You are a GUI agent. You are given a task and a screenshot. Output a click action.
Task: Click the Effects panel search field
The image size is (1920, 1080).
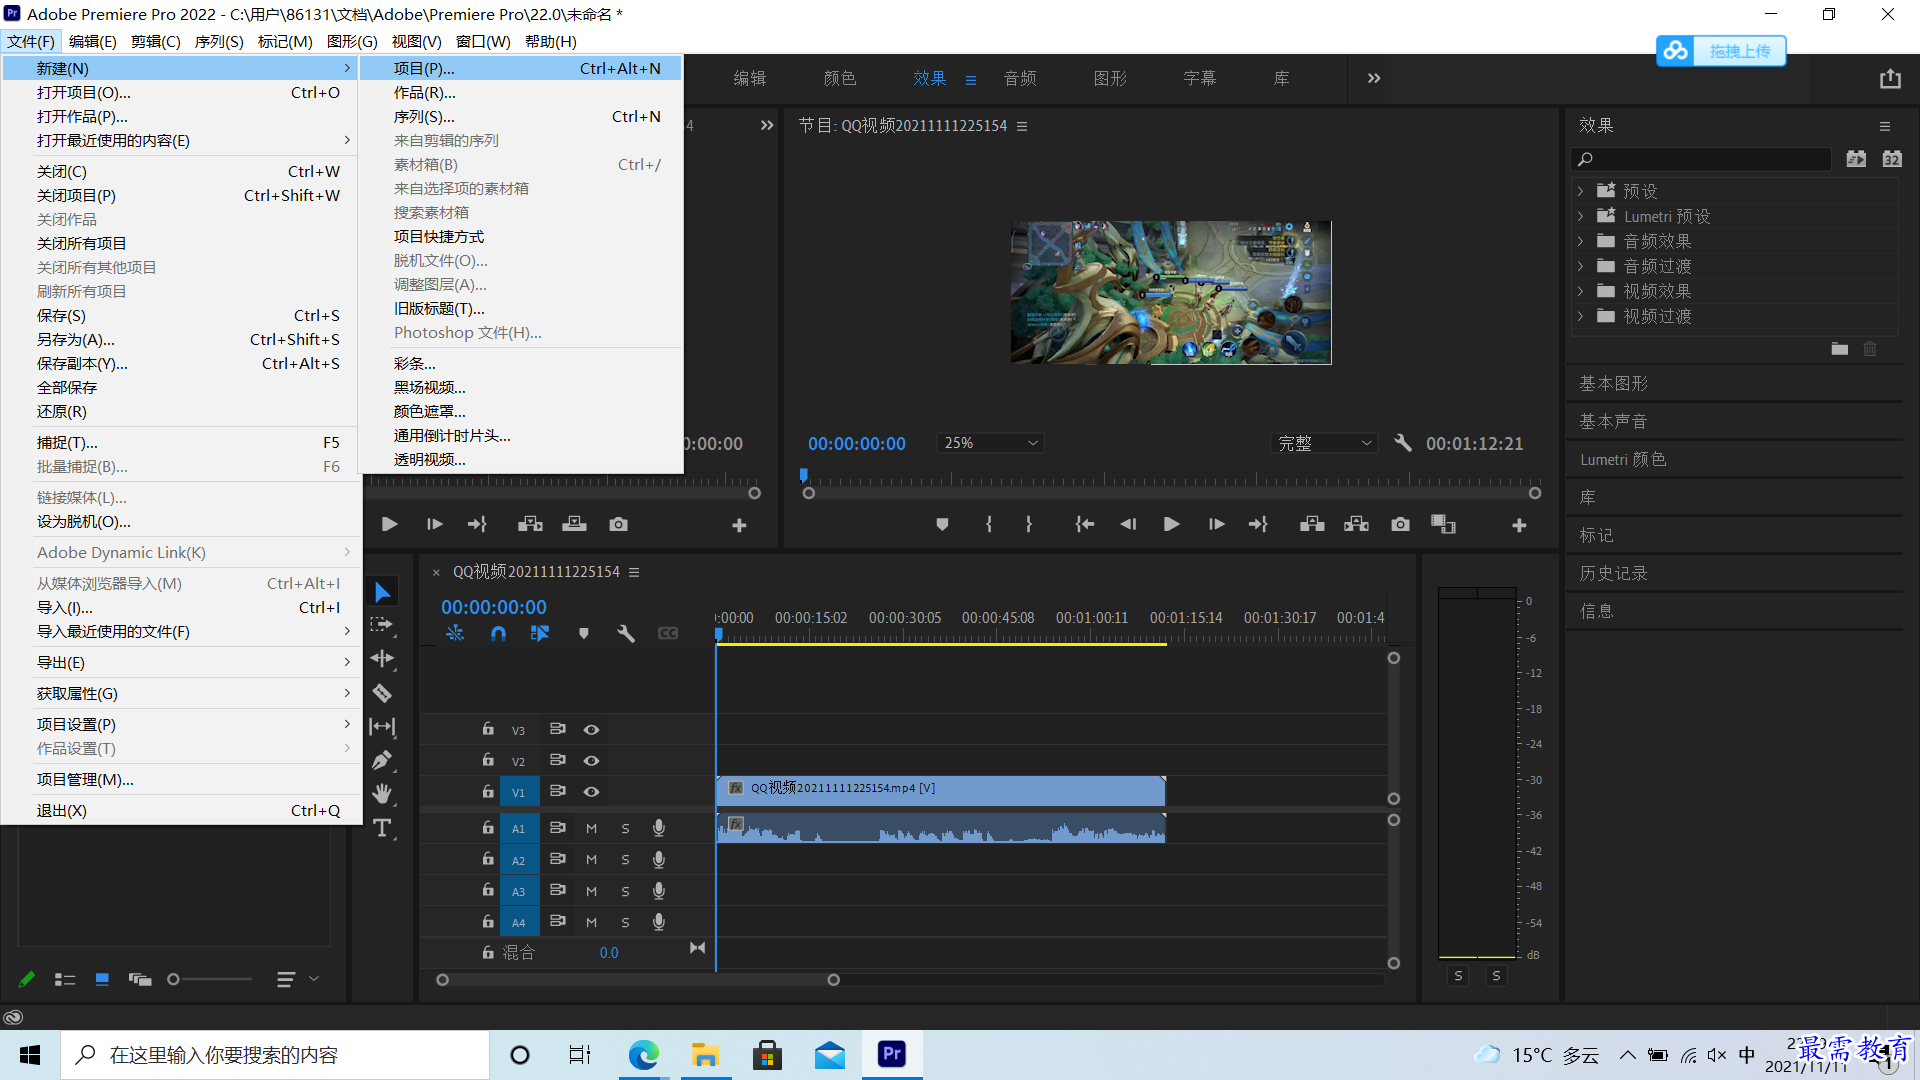1702,159
